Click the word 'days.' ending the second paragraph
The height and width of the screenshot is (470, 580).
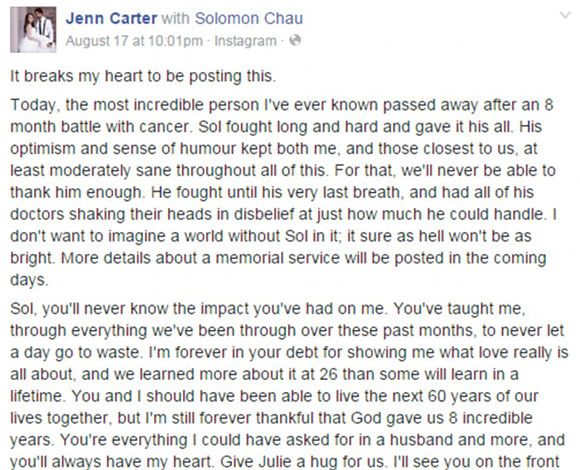[29, 280]
